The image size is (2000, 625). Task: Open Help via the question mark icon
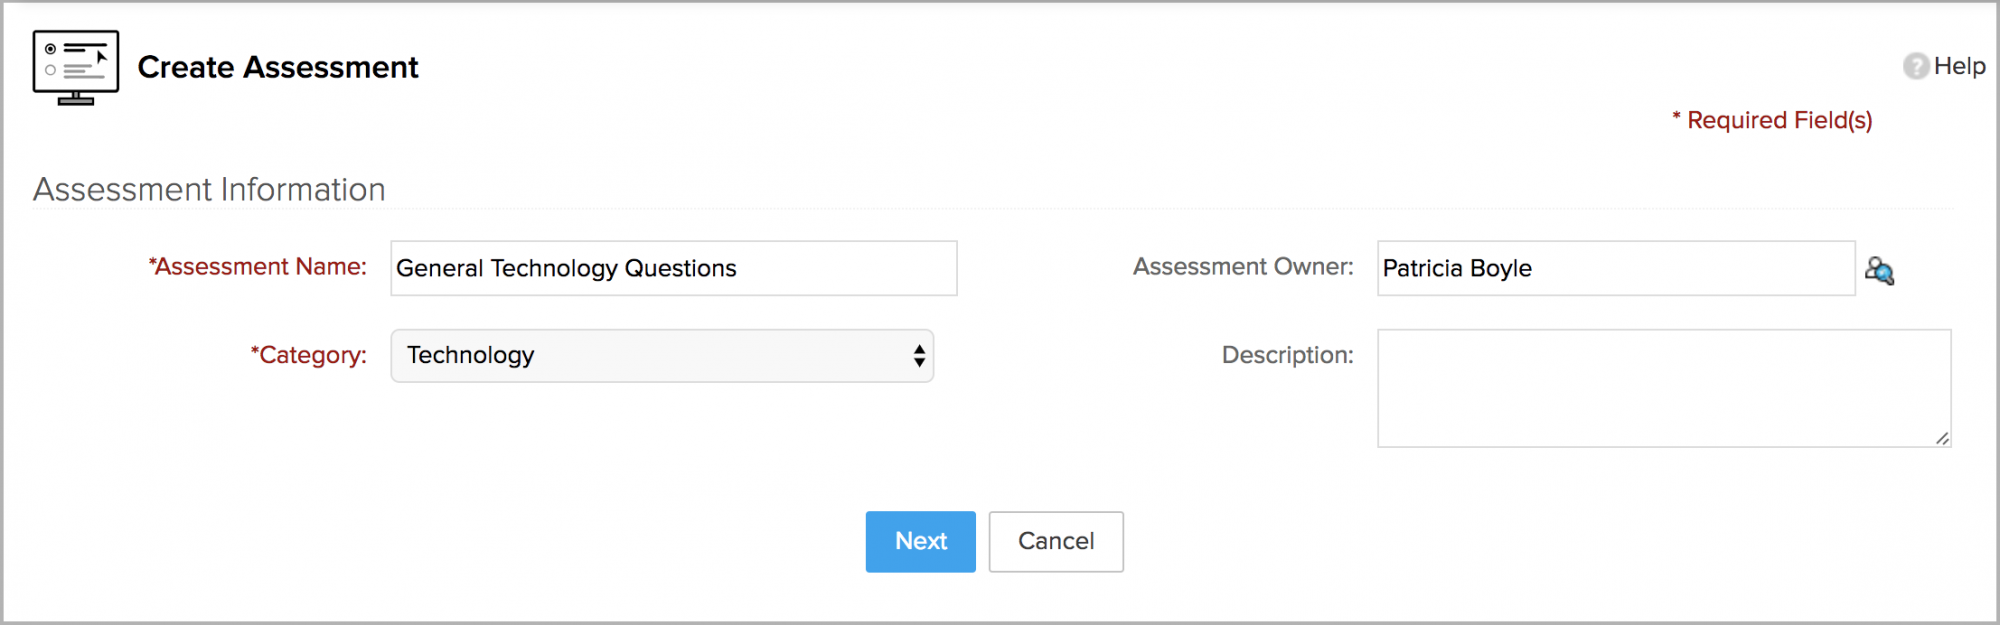[1916, 66]
